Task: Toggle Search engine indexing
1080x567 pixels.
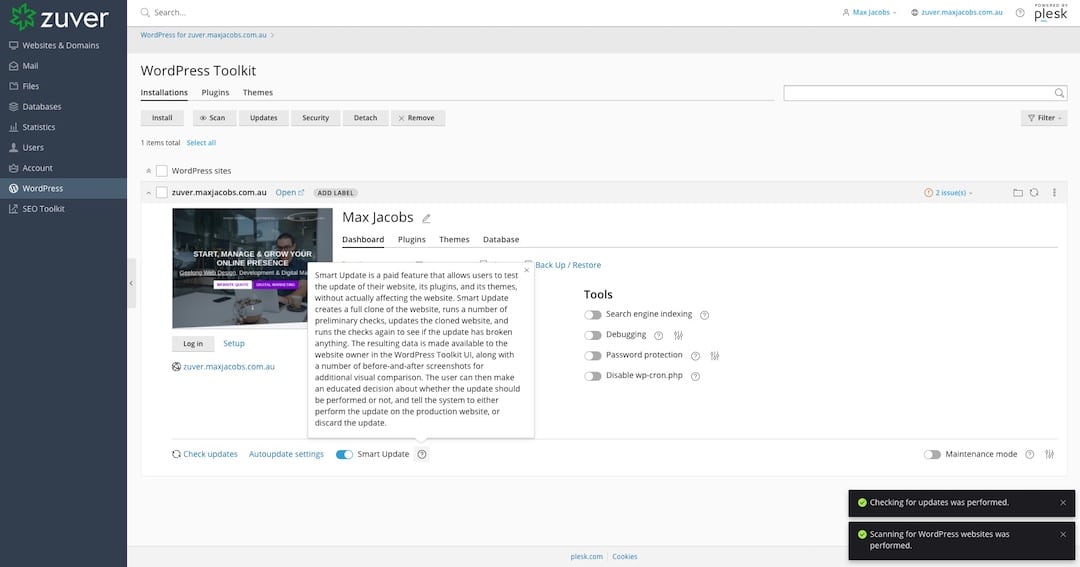Action: tap(592, 315)
